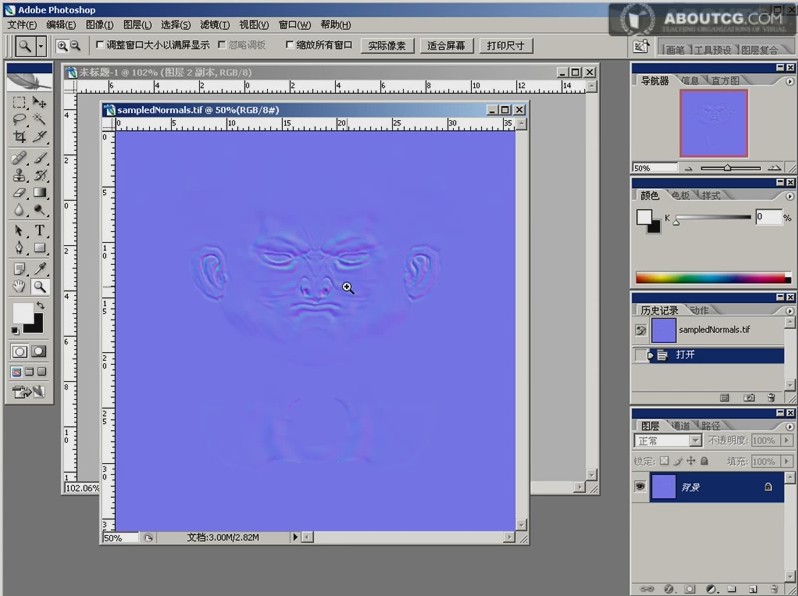This screenshot has height=596, width=798.
Task: Click the Navigator zoom slider handle
Action: pos(727,167)
